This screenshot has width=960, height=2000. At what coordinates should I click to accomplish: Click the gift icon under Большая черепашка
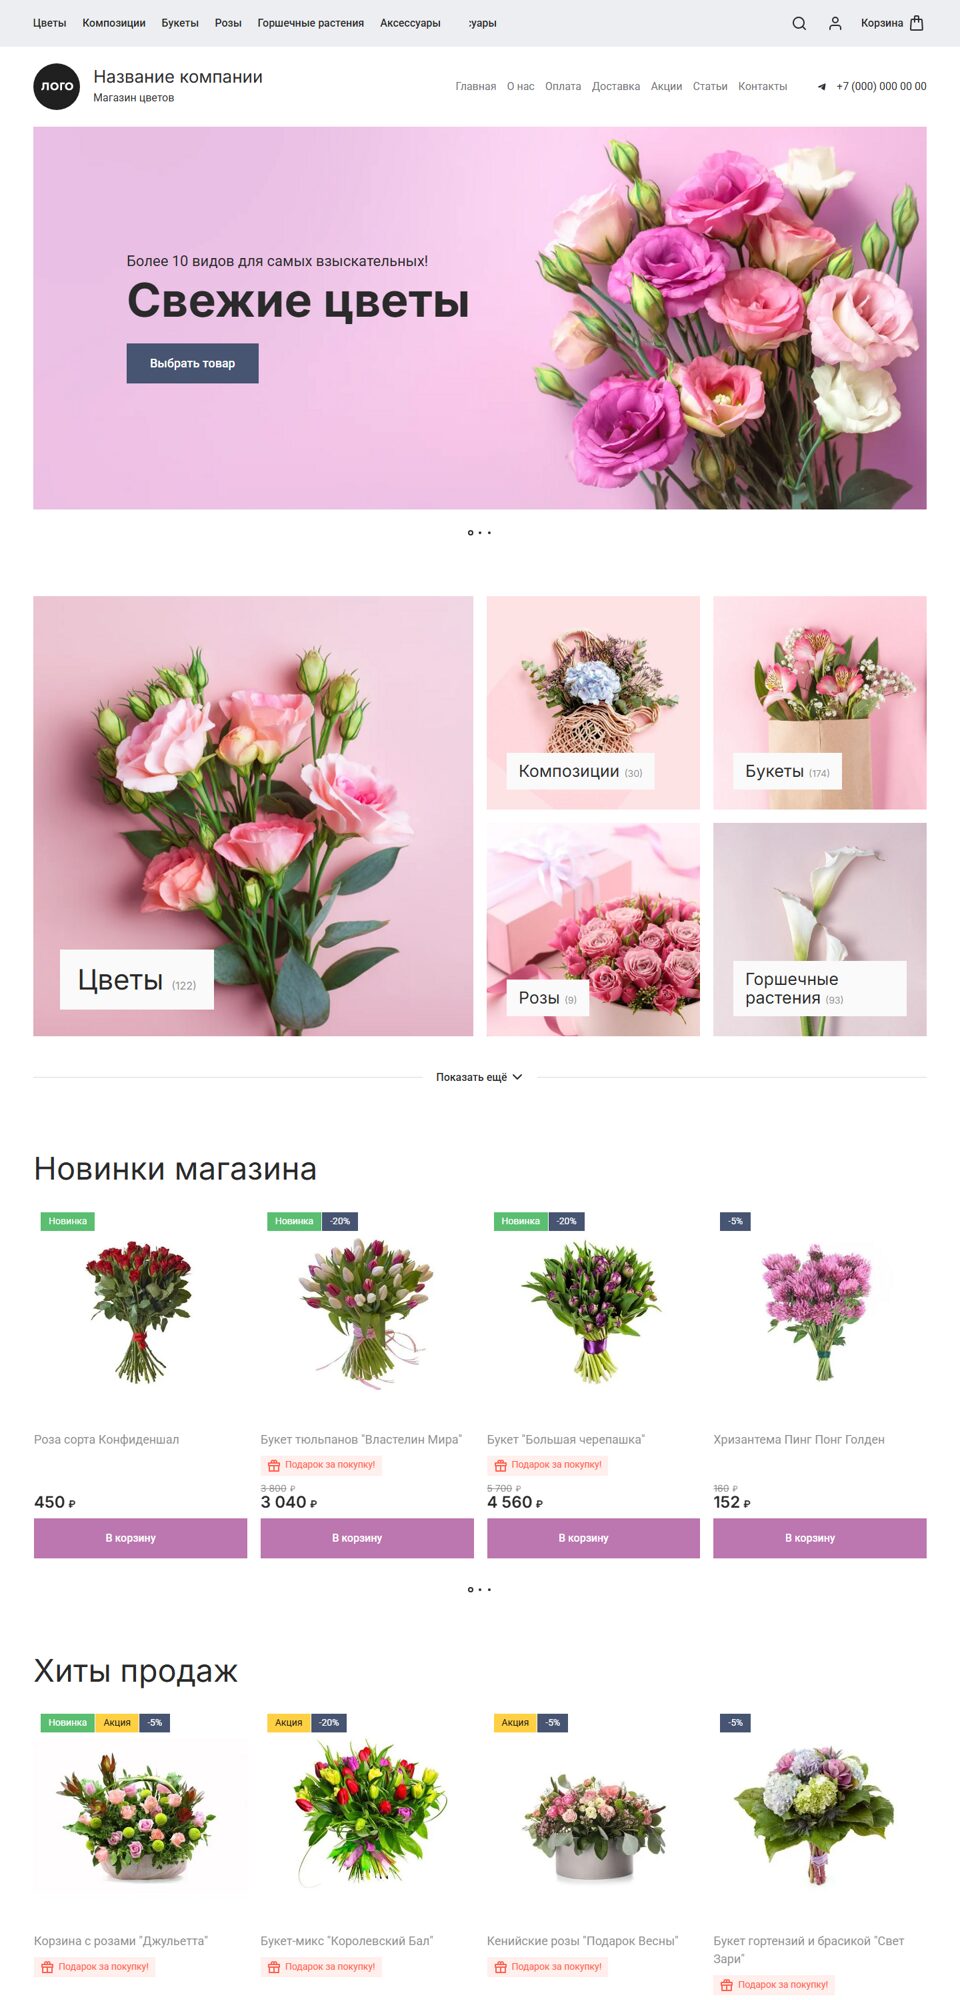pos(500,1465)
